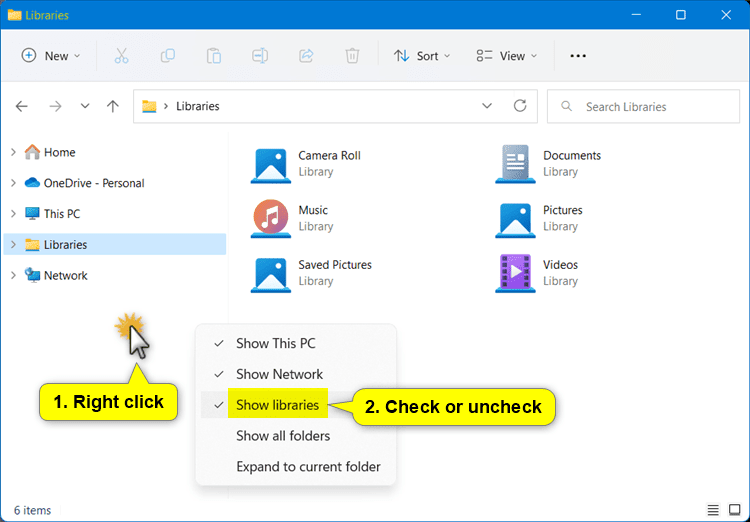Click Libraries breadcrumb in address bar
Viewport: 750px width, 522px height.
pyautogui.click(x=198, y=106)
